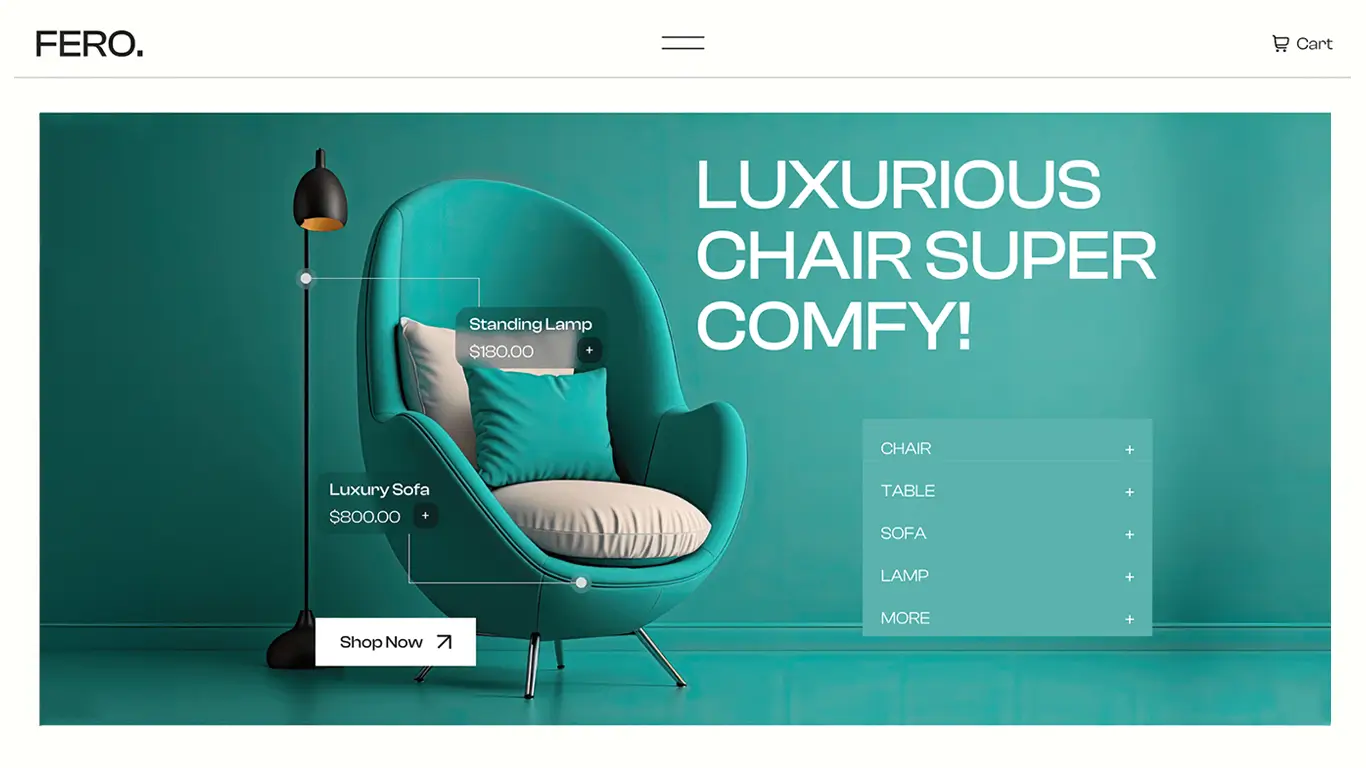Expand the LAMP category plus
The width and height of the screenshot is (1366, 768).
(x=1129, y=577)
